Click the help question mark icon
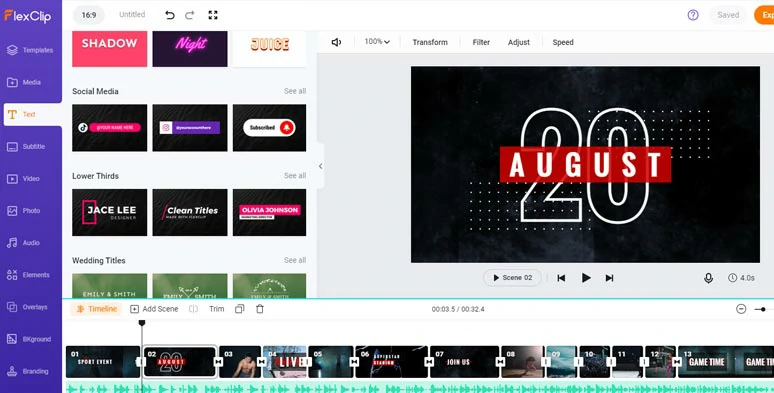 [x=693, y=15]
